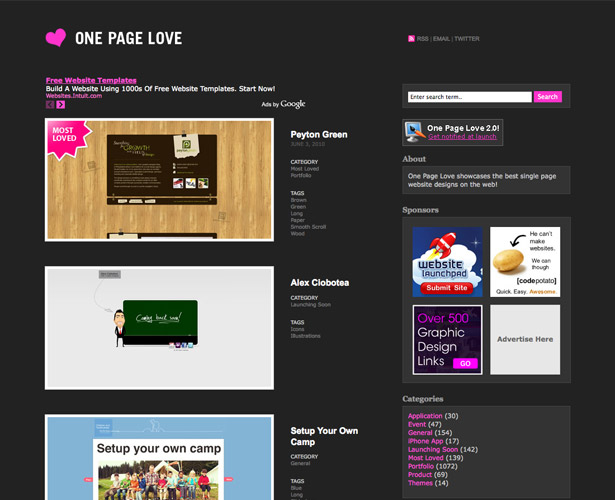Open the Peyton Green post title
The width and height of the screenshot is (615, 500).
point(319,135)
